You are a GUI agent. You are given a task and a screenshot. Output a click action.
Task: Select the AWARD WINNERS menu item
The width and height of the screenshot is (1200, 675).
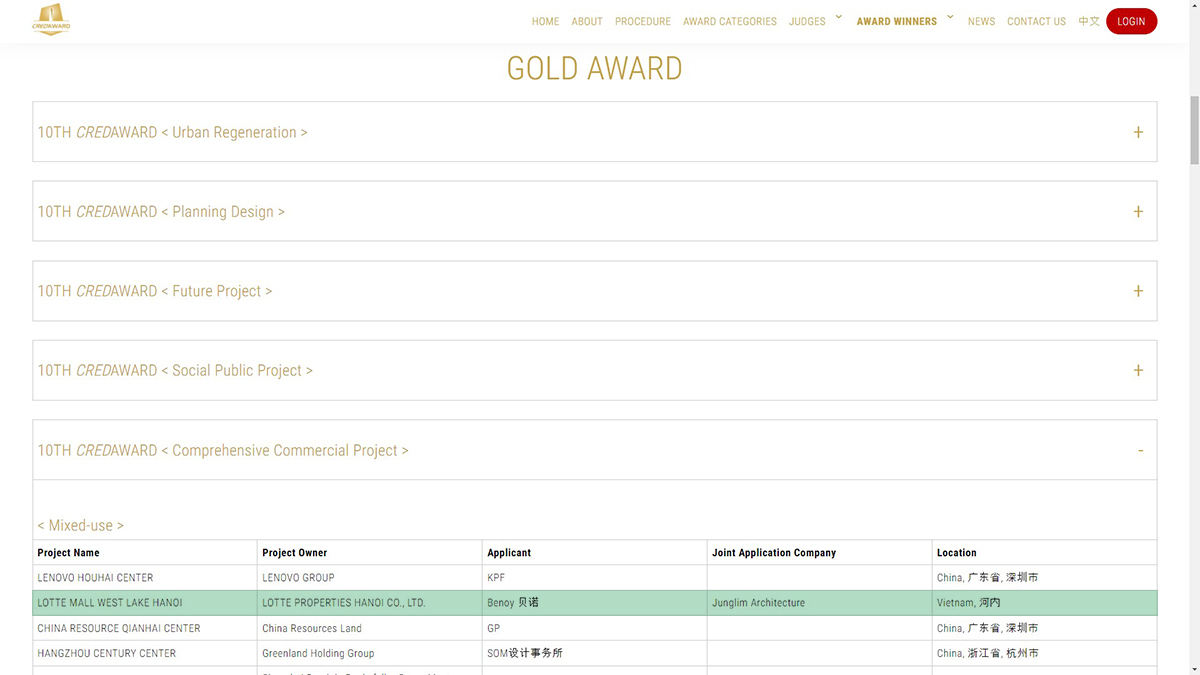897,21
